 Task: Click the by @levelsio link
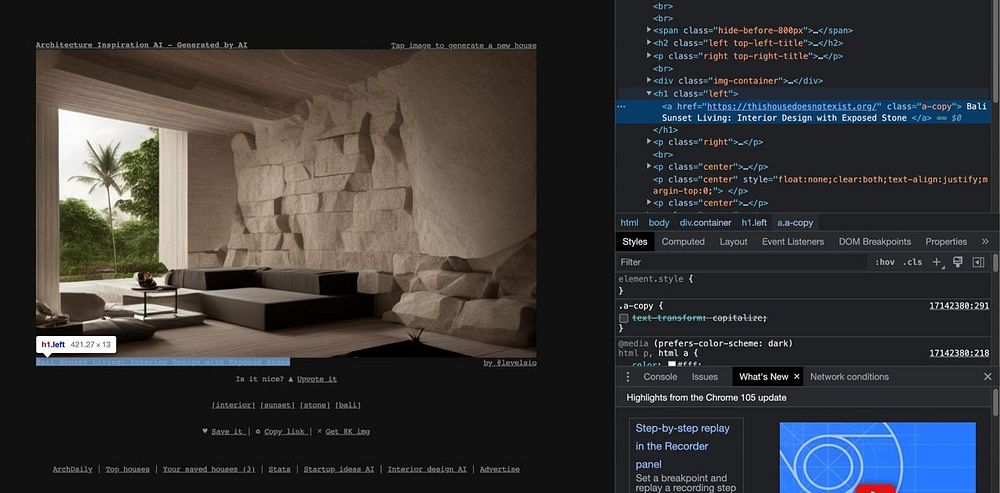(510, 363)
